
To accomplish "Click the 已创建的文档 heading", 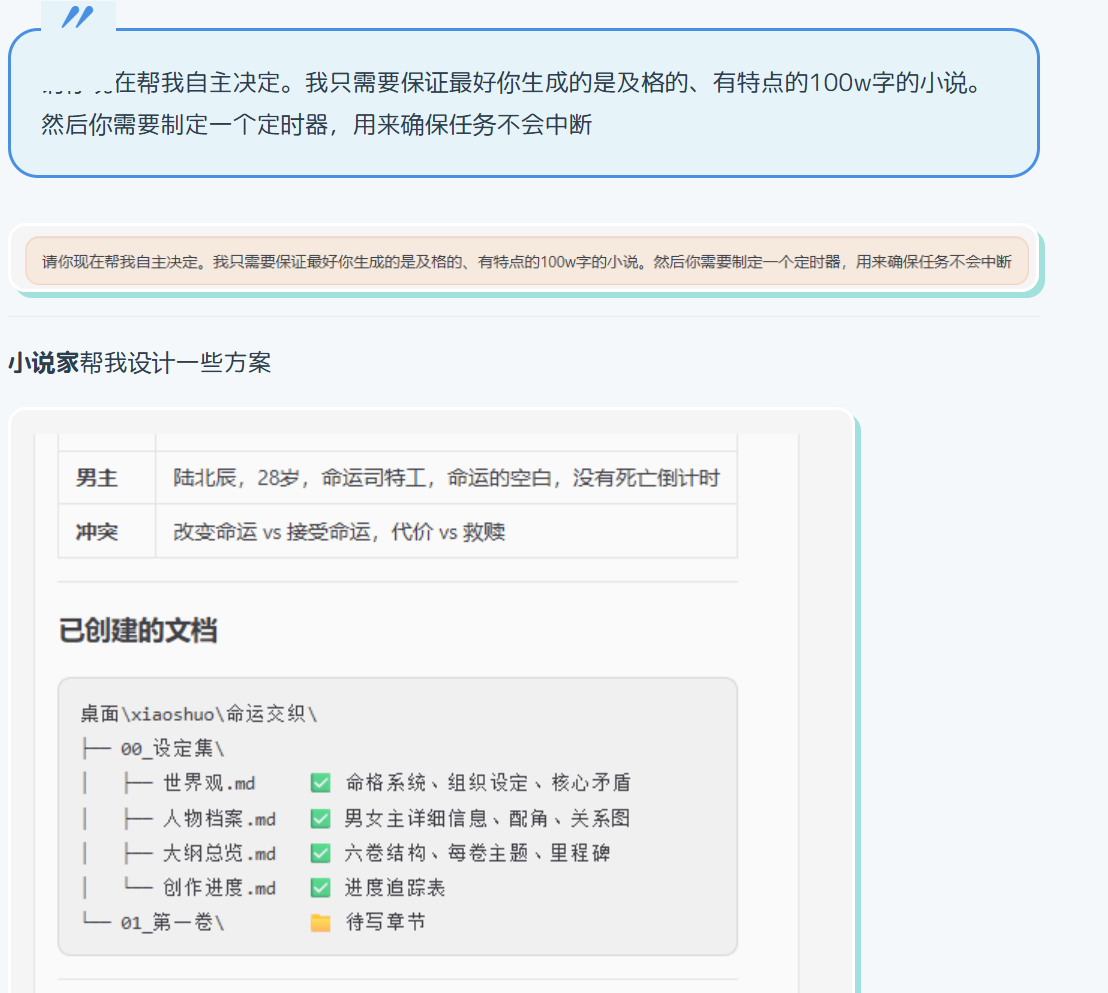I will point(138,631).
